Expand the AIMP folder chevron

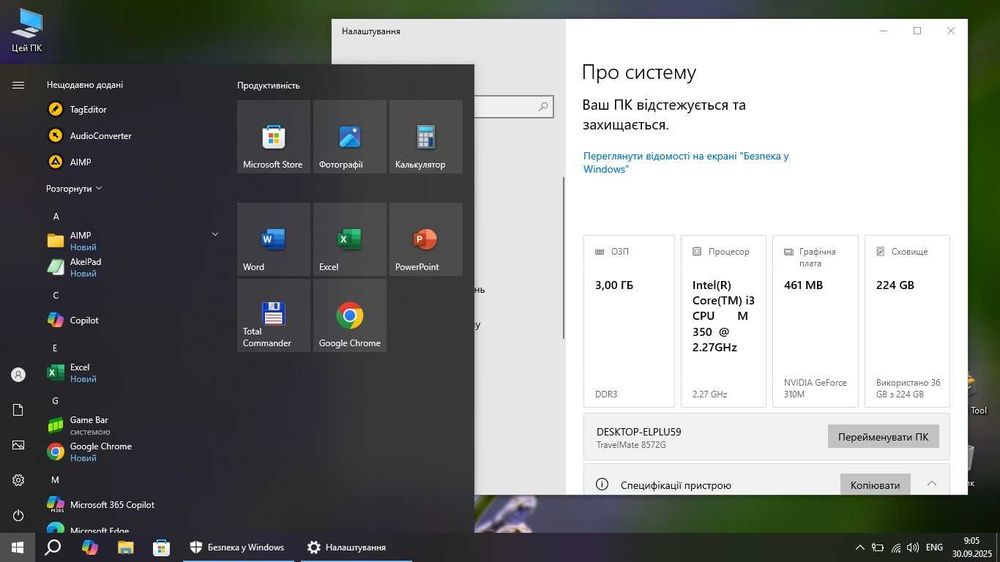click(216, 235)
